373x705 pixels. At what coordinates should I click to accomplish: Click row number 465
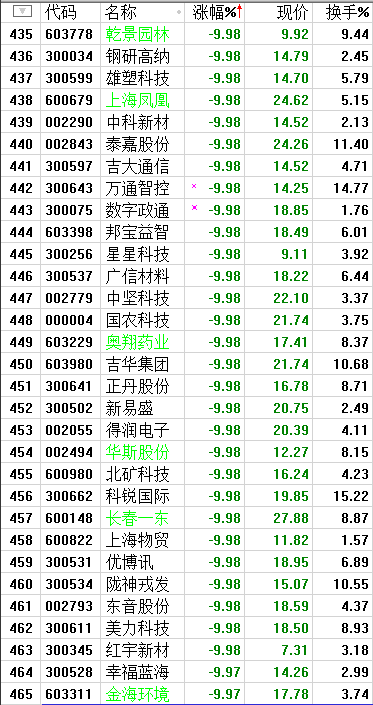point(21,695)
